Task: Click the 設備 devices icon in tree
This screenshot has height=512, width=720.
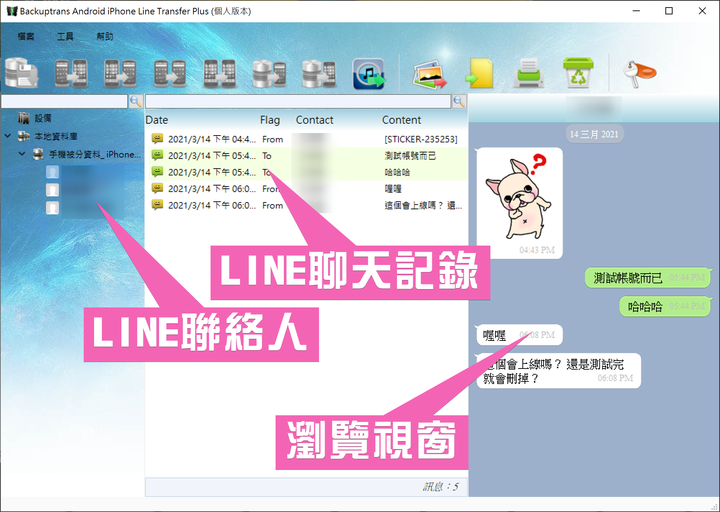Action: coord(24,118)
